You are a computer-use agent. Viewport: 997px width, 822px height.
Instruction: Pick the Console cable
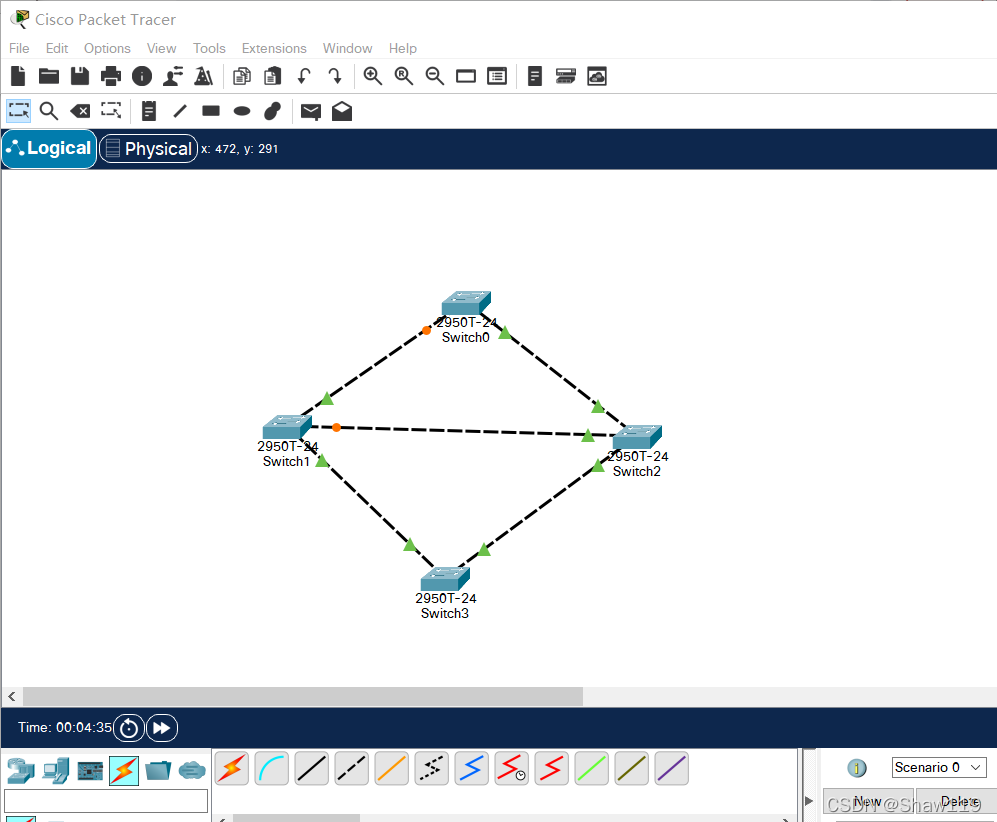[272, 768]
